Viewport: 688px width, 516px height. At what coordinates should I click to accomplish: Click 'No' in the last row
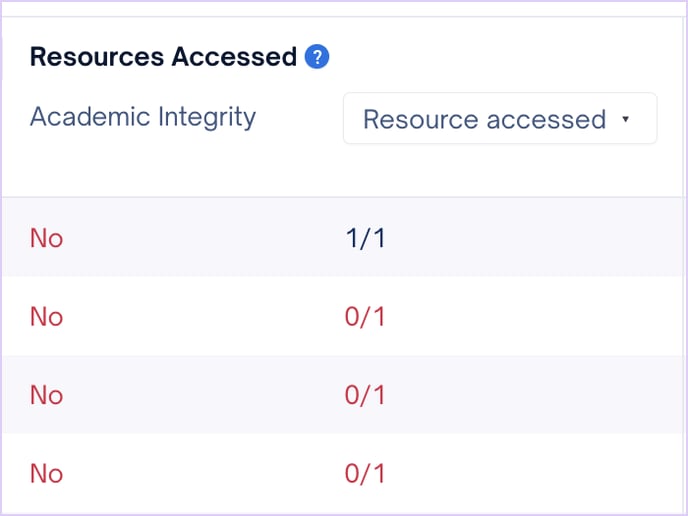(47, 473)
